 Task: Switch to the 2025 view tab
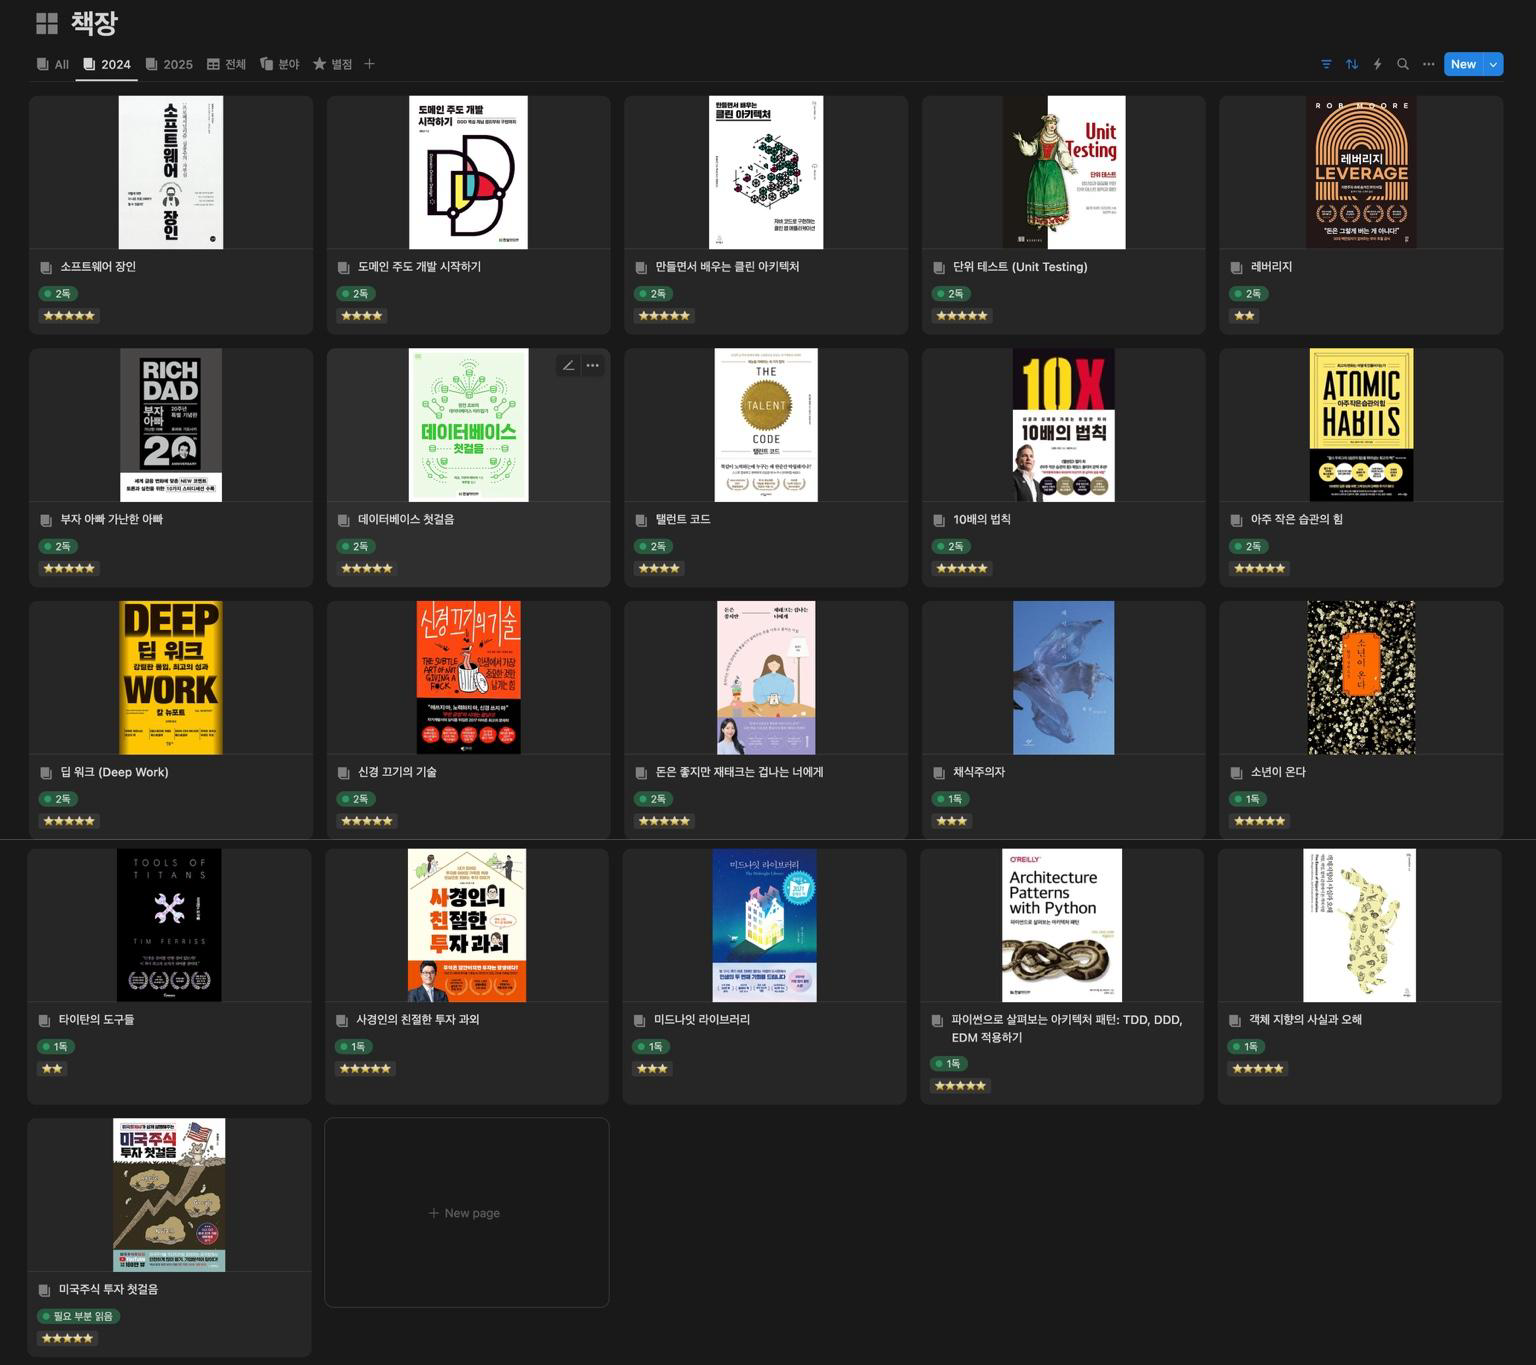point(169,64)
